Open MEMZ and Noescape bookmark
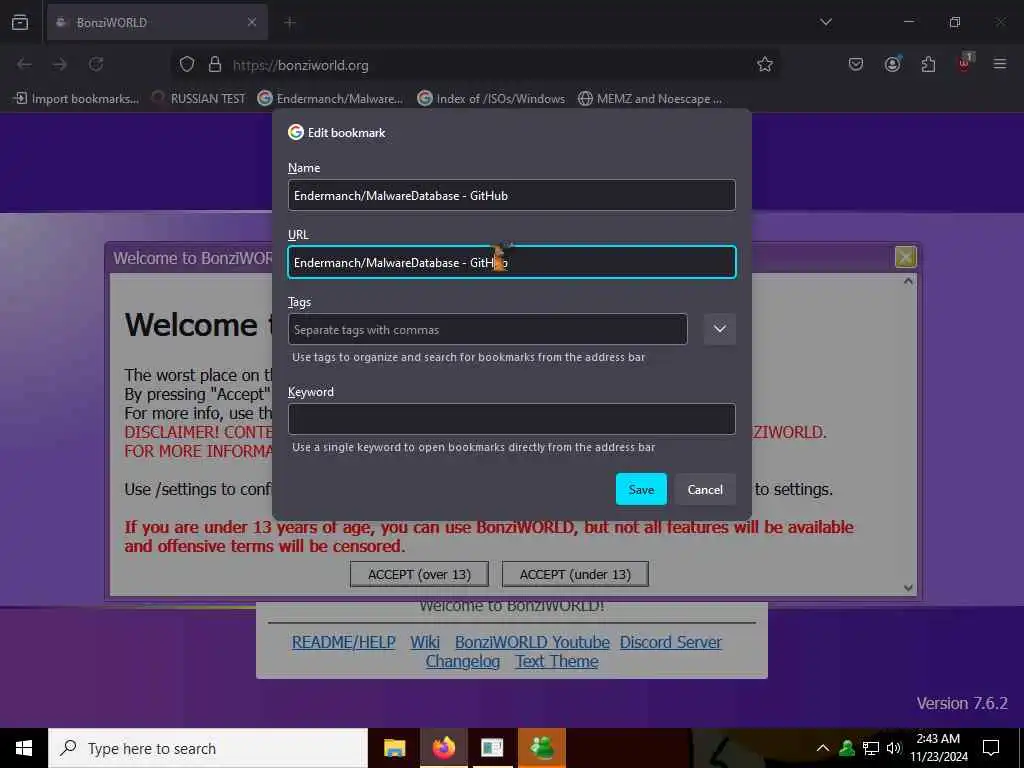1024x768 pixels. [650, 99]
